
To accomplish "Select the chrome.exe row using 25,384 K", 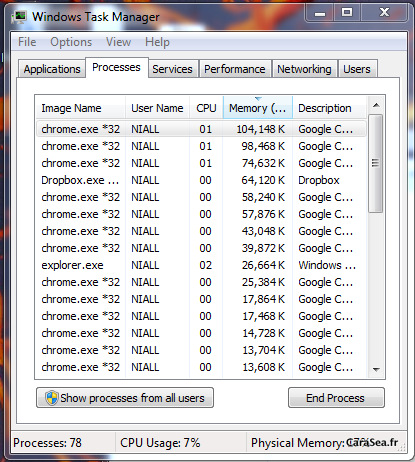I will pyautogui.click(x=201, y=282).
